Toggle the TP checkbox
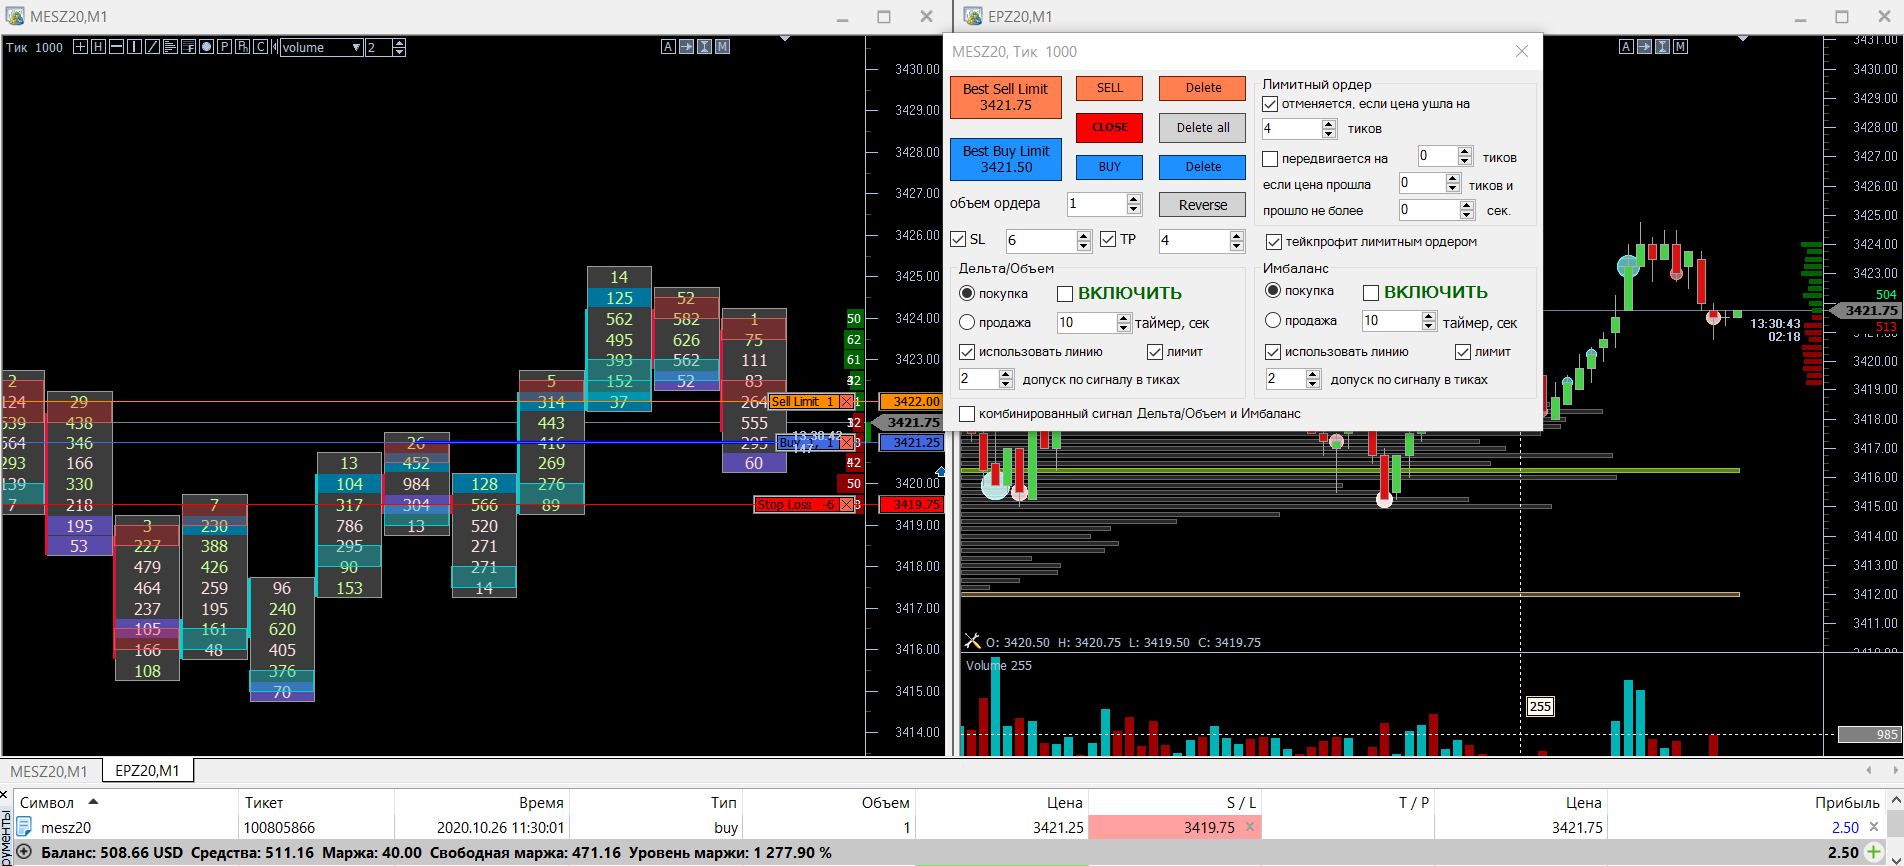This screenshot has width=1904, height=866. pyautogui.click(x=1108, y=240)
